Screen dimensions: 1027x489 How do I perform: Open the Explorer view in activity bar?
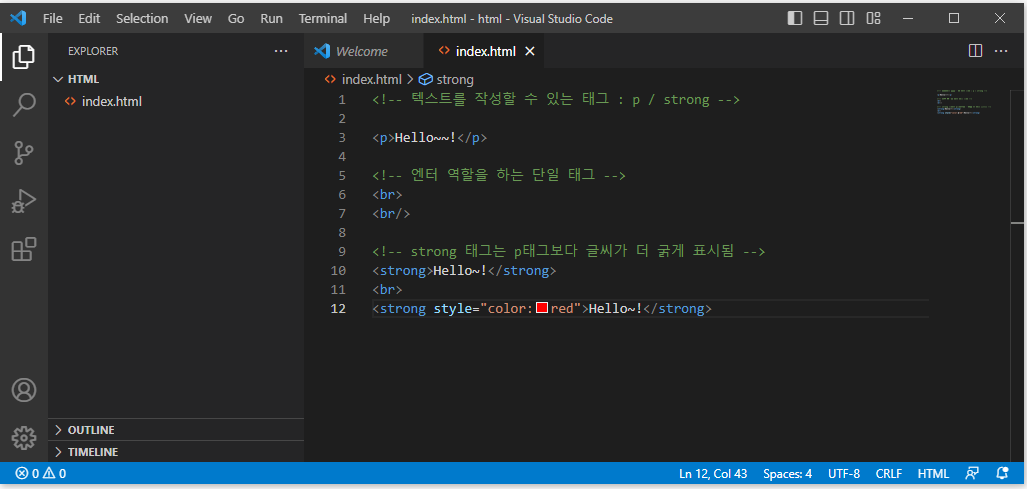pos(24,57)
